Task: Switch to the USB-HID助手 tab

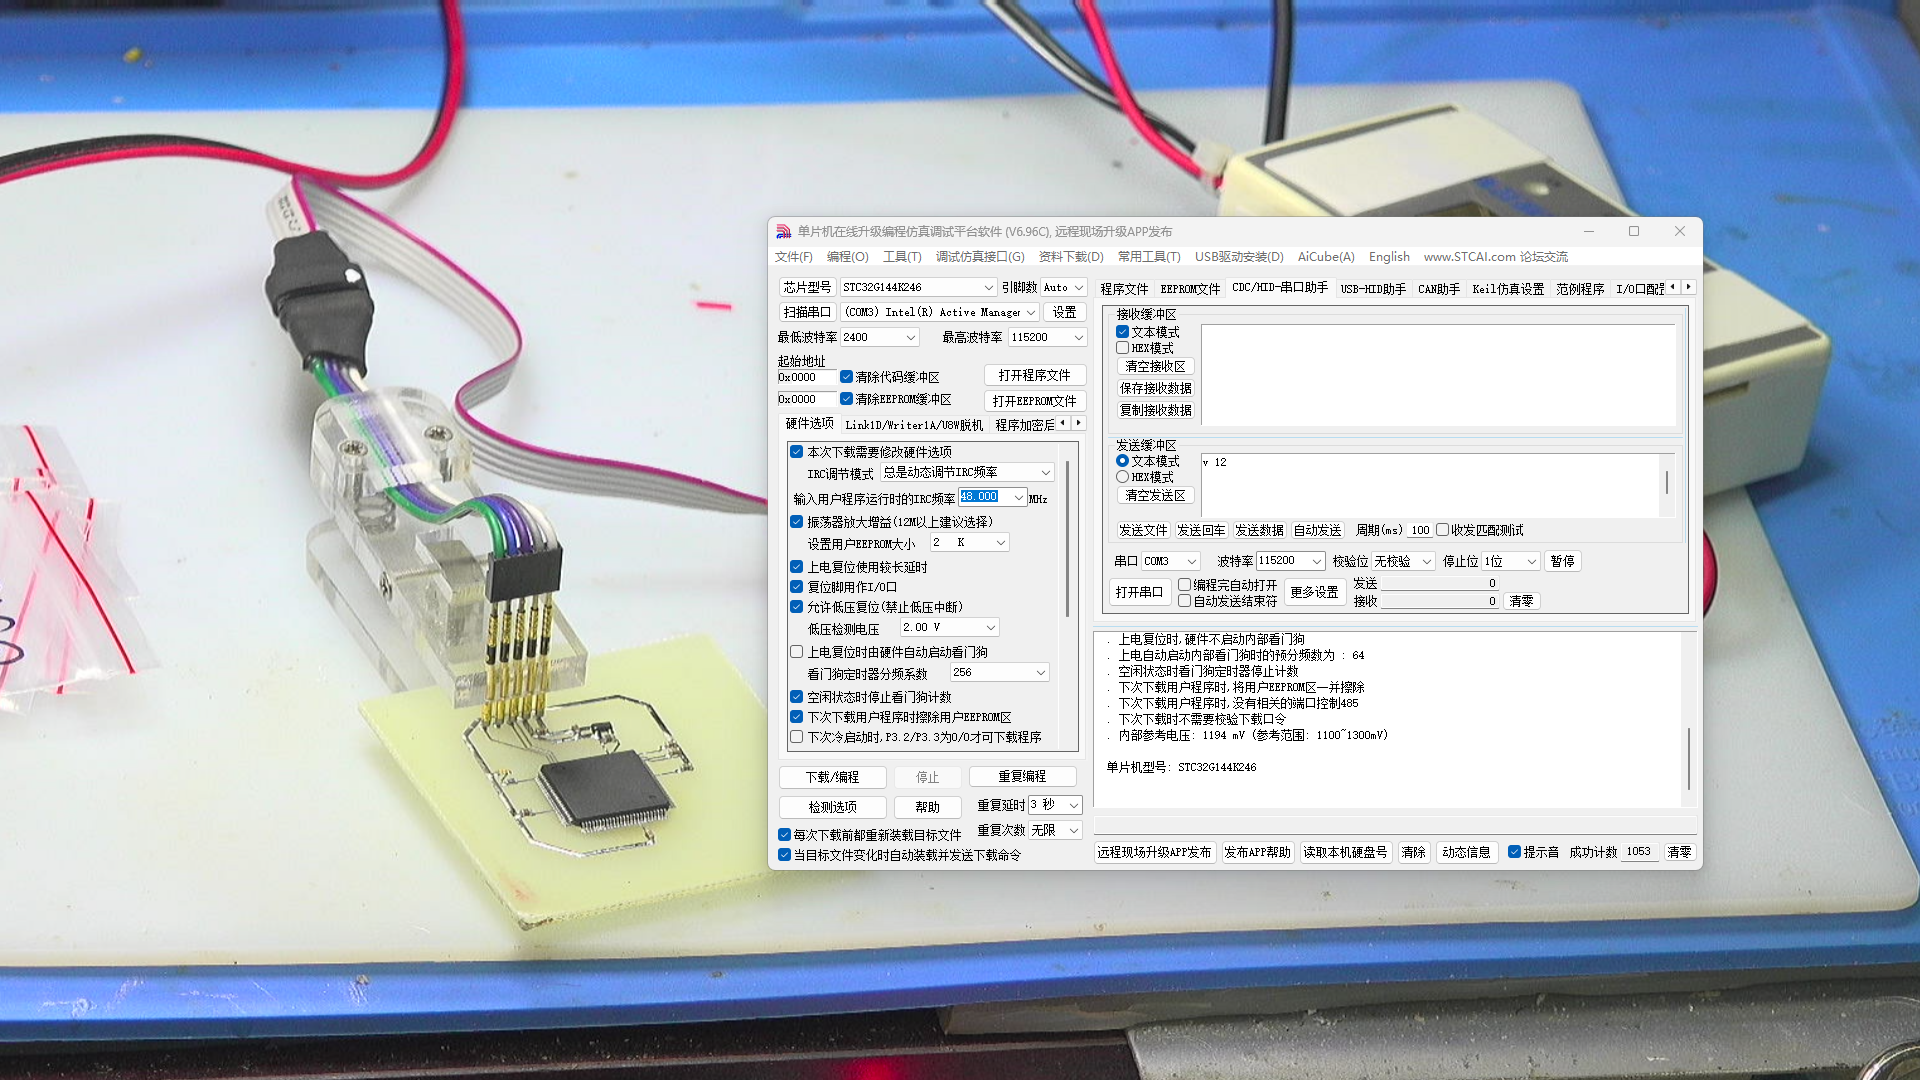Action: [x=1373, y=289]
